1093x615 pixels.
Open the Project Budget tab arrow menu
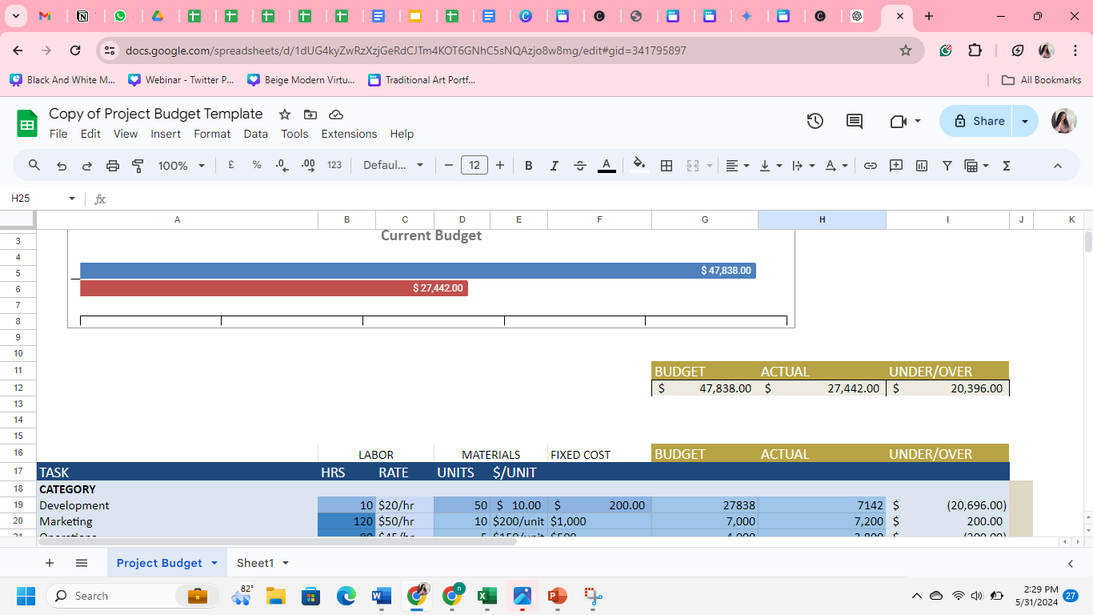click(213, 563)
